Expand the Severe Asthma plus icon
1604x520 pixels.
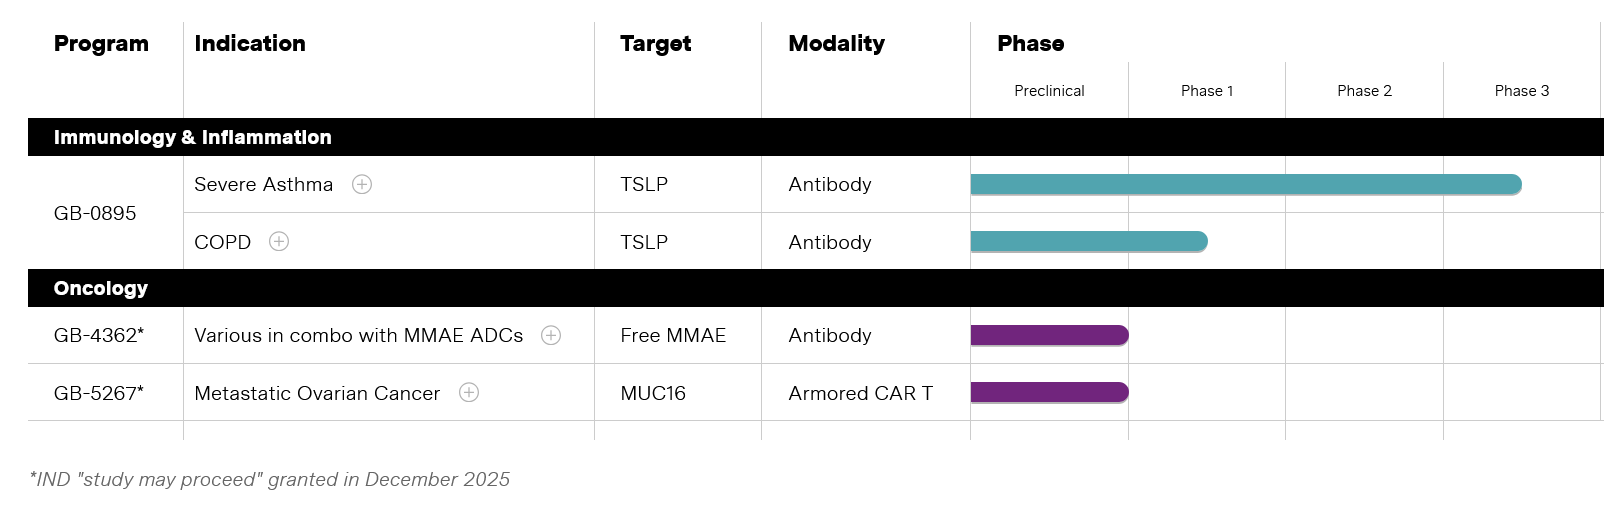[x=362, y=184]
